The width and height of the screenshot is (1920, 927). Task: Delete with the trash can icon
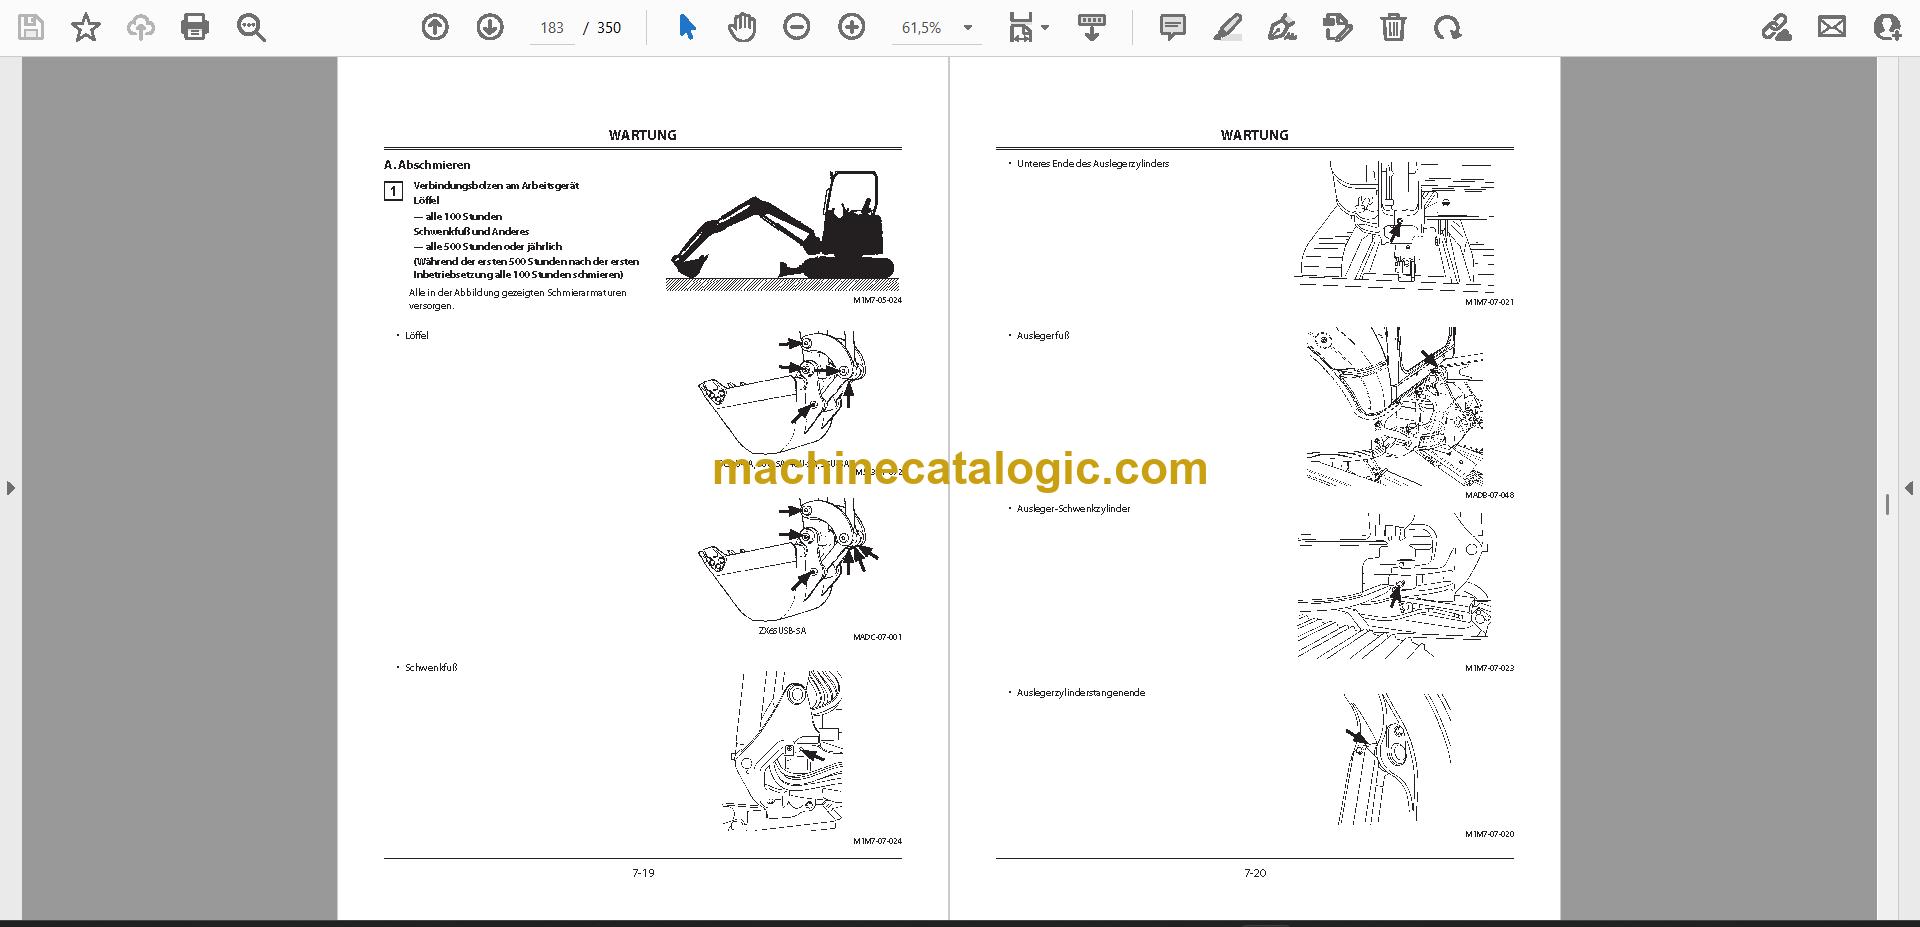point(1393,27)
